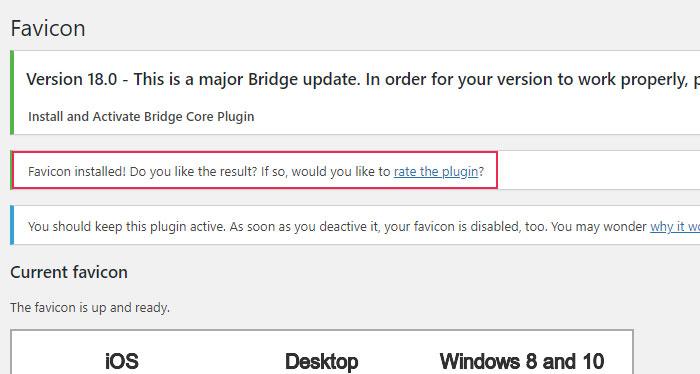
Task: Select the Desktop preview column heading
Action: (x=321, y=361)
